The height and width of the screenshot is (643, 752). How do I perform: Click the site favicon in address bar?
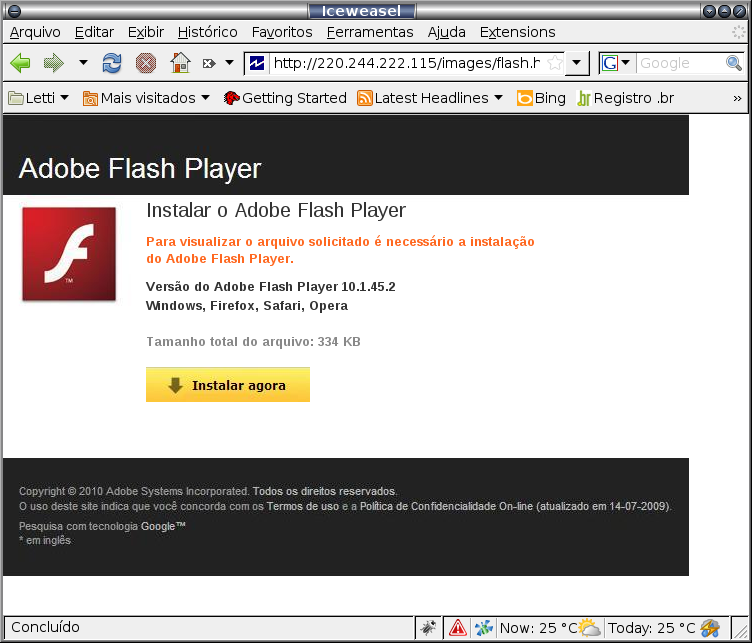point(257,63)
